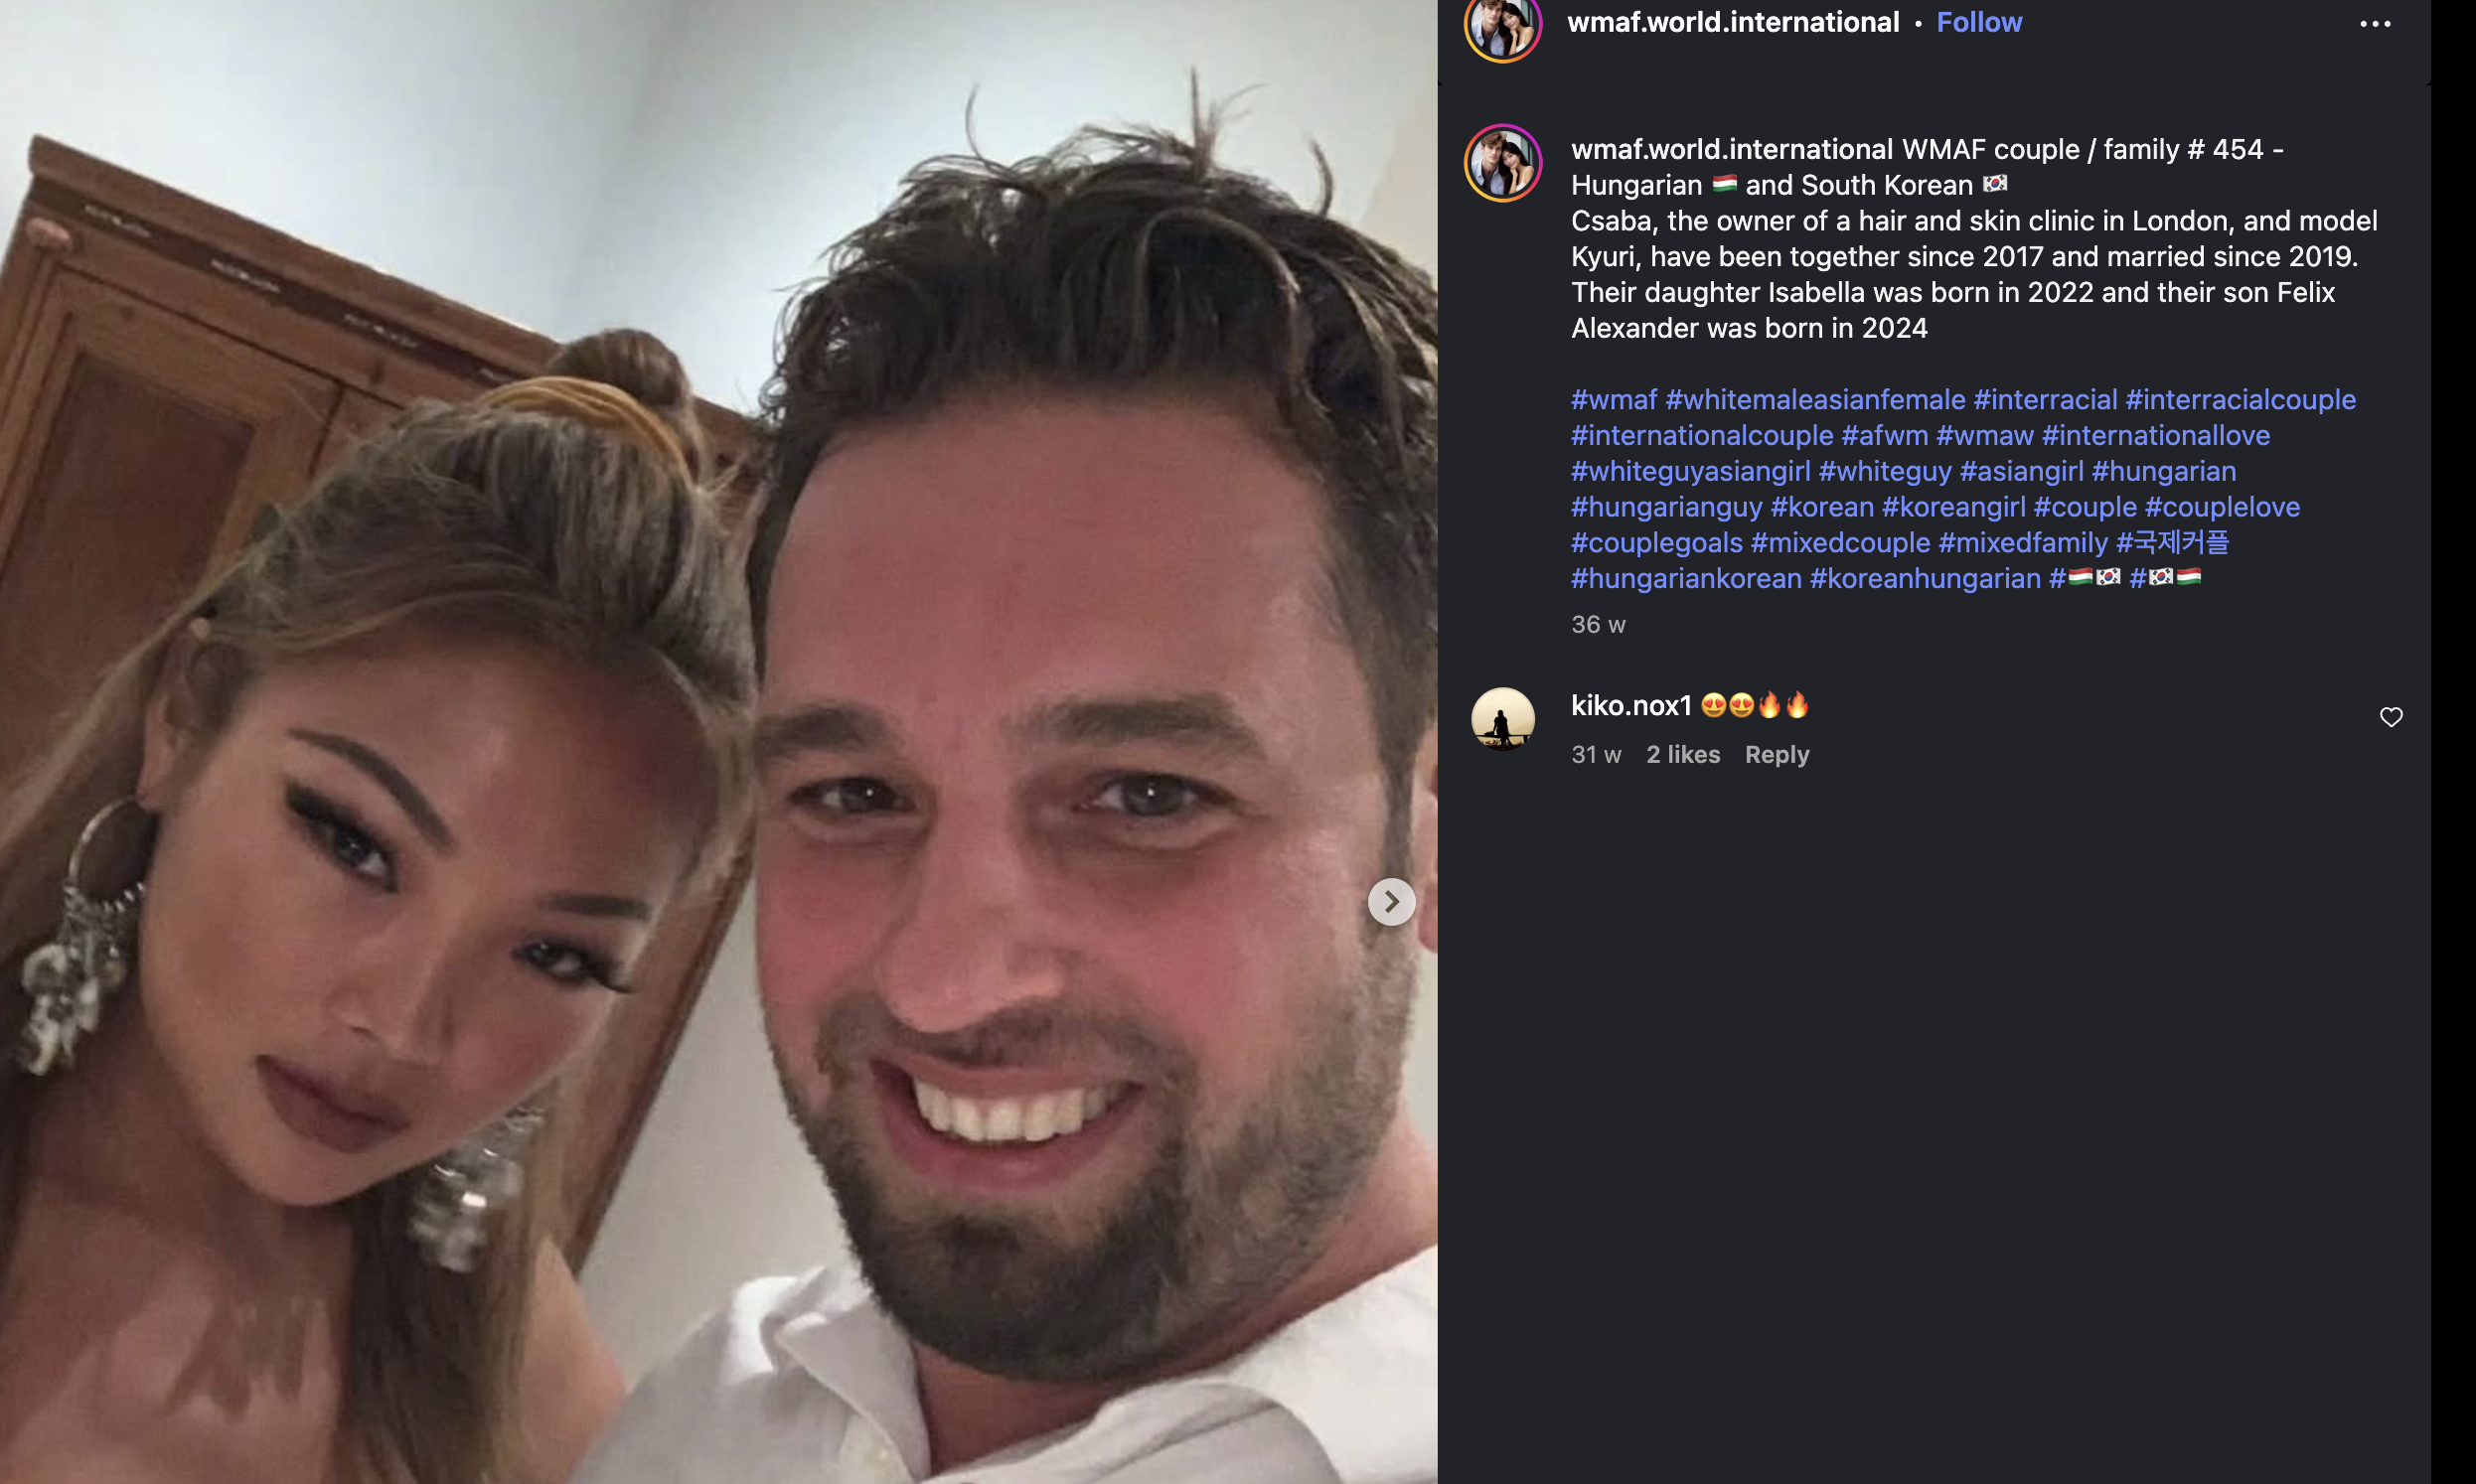Open the #couplegoals hashtag
Image resolution: width=2476 pixels, height=1484 pixels.
pos(1656,543)
